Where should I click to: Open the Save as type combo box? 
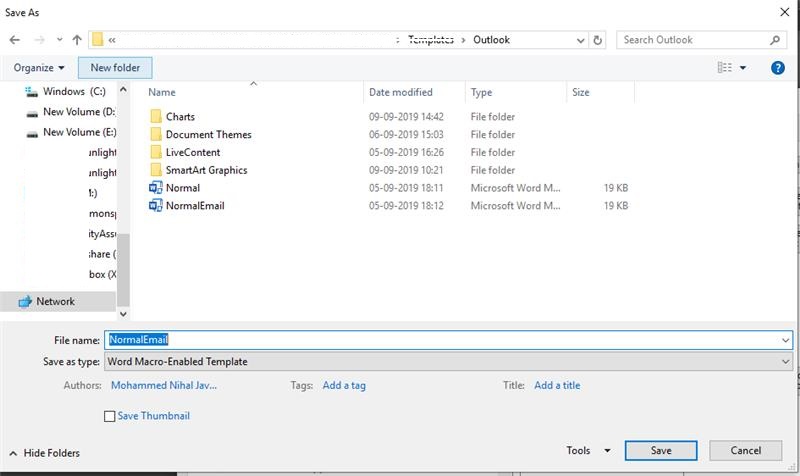pyautogui.click(x=448, y=362)
